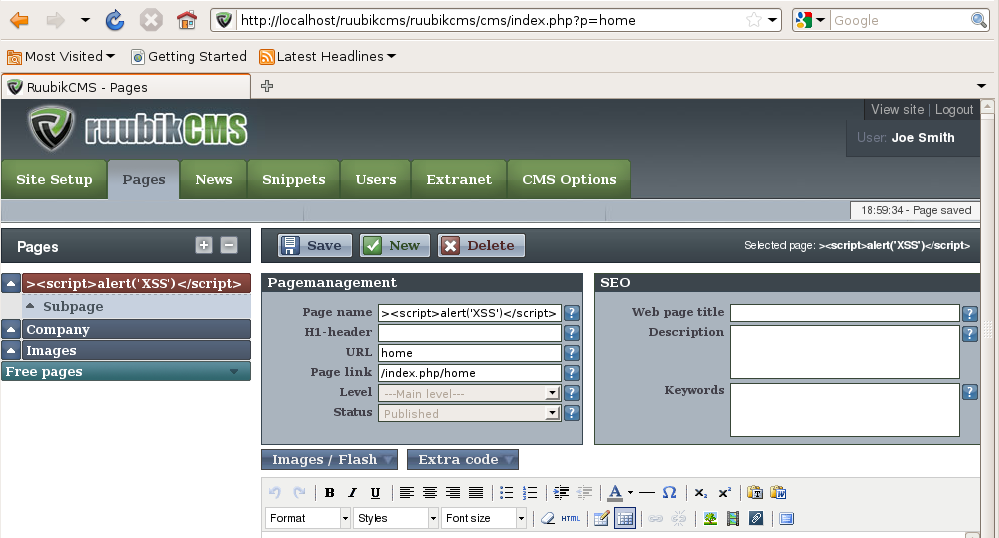This screenshot has width=999, height=538.
Task: Align text left in editor
Action: [406, 493]
